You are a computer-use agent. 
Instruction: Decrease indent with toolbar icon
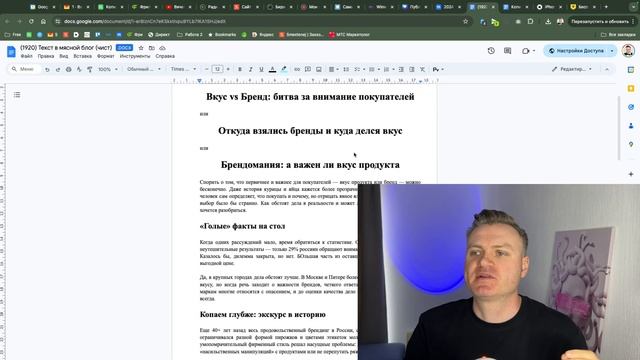tap(401, 69)
